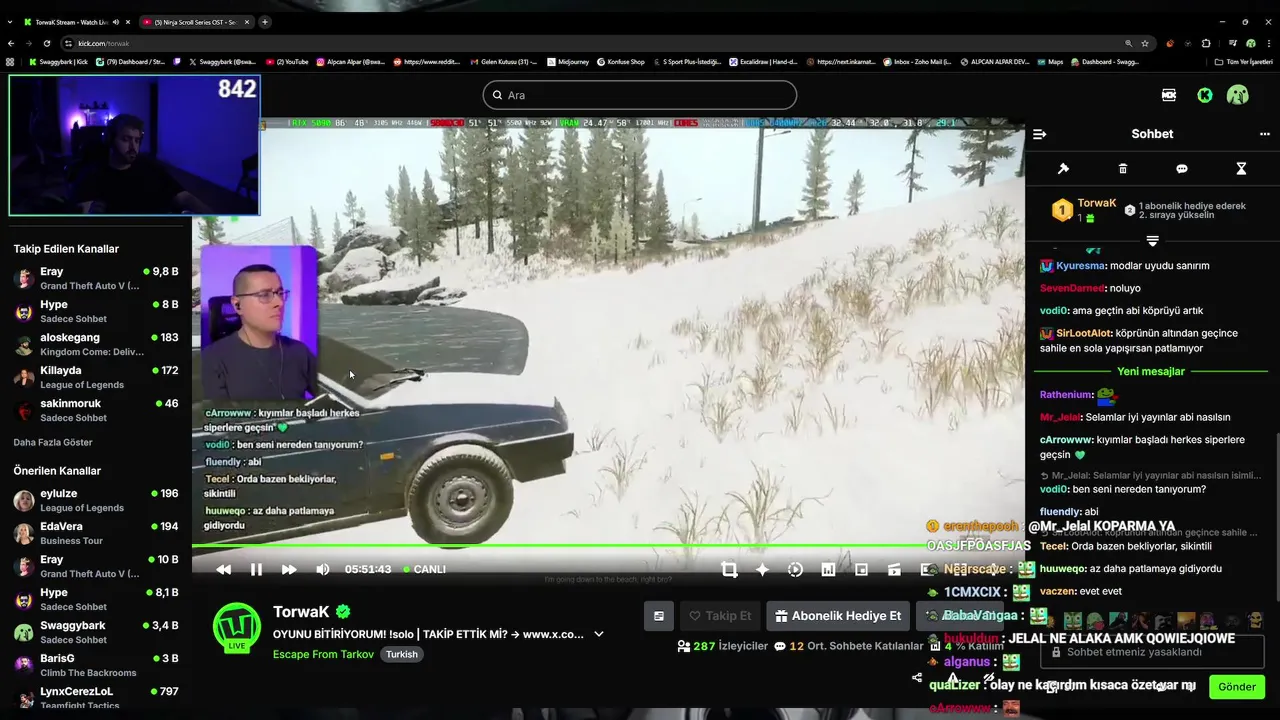Screen dimensions: 1280x720
Task: Open the EdaVera Business Tour channel
Action: pos(96,533)
